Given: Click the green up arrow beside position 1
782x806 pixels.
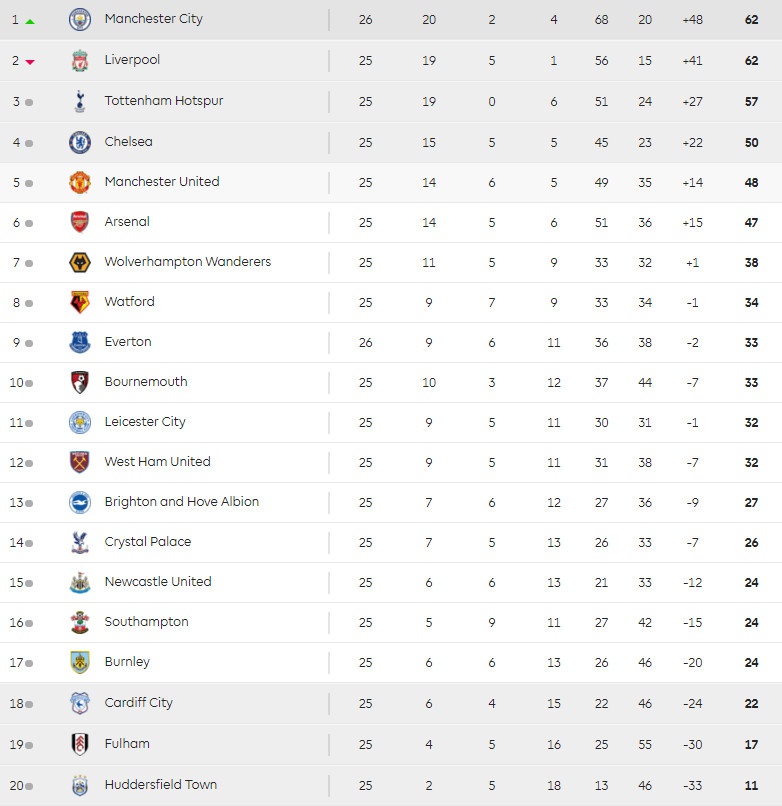Looking at the screenshot, I should (x=30, y=20).
